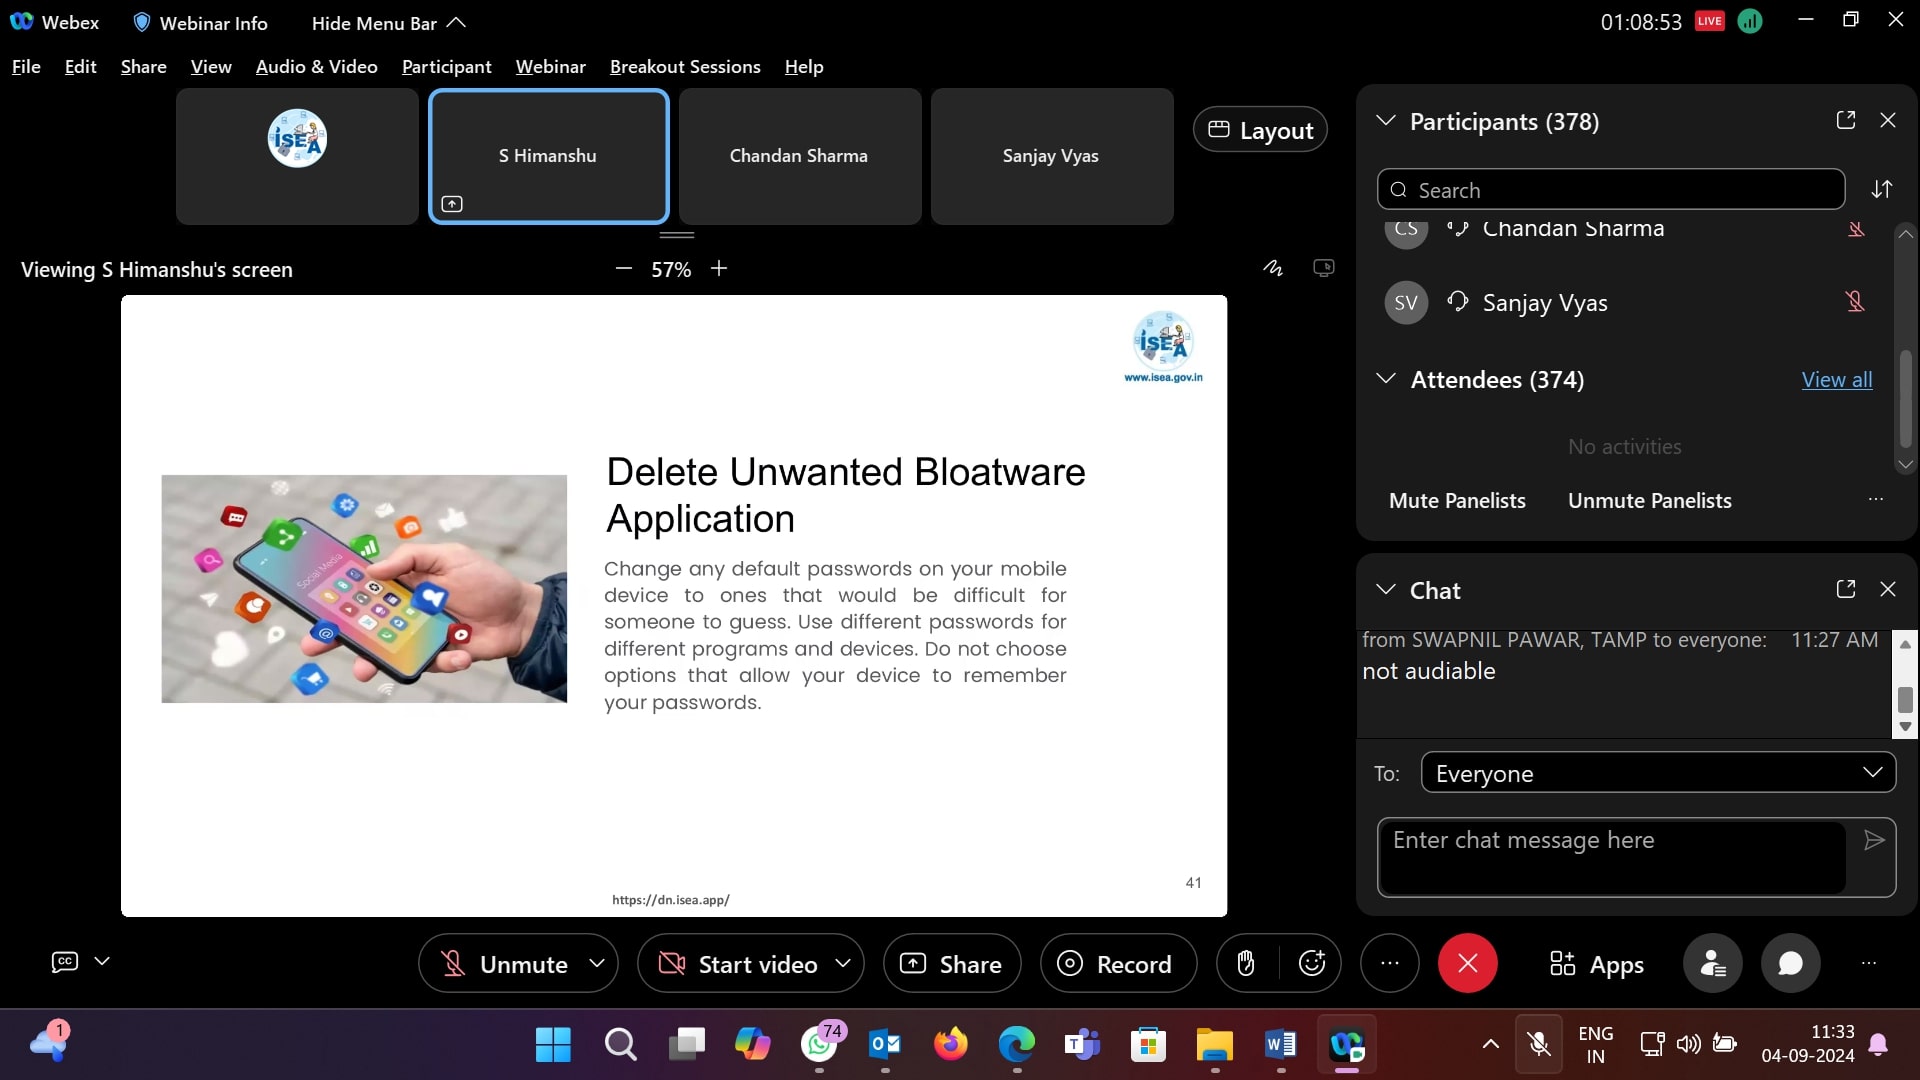1920x1080 pixels.
Task: Click the sort participants icon
Action: (1881, 190)
